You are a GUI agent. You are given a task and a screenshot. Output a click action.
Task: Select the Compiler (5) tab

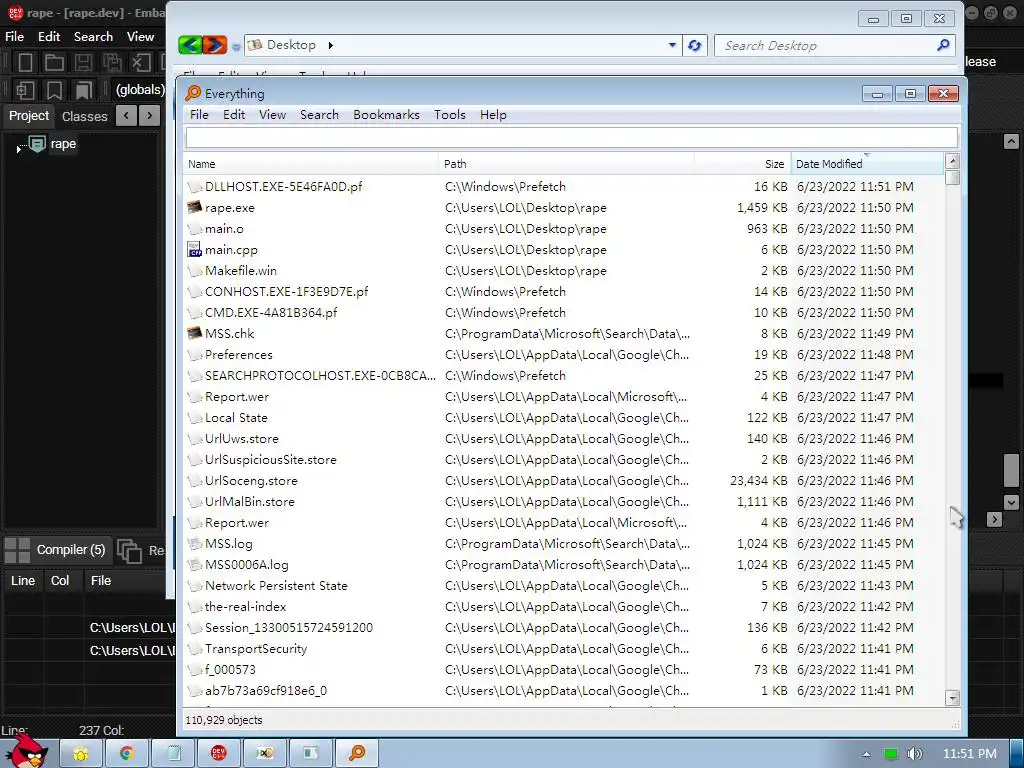71,550
